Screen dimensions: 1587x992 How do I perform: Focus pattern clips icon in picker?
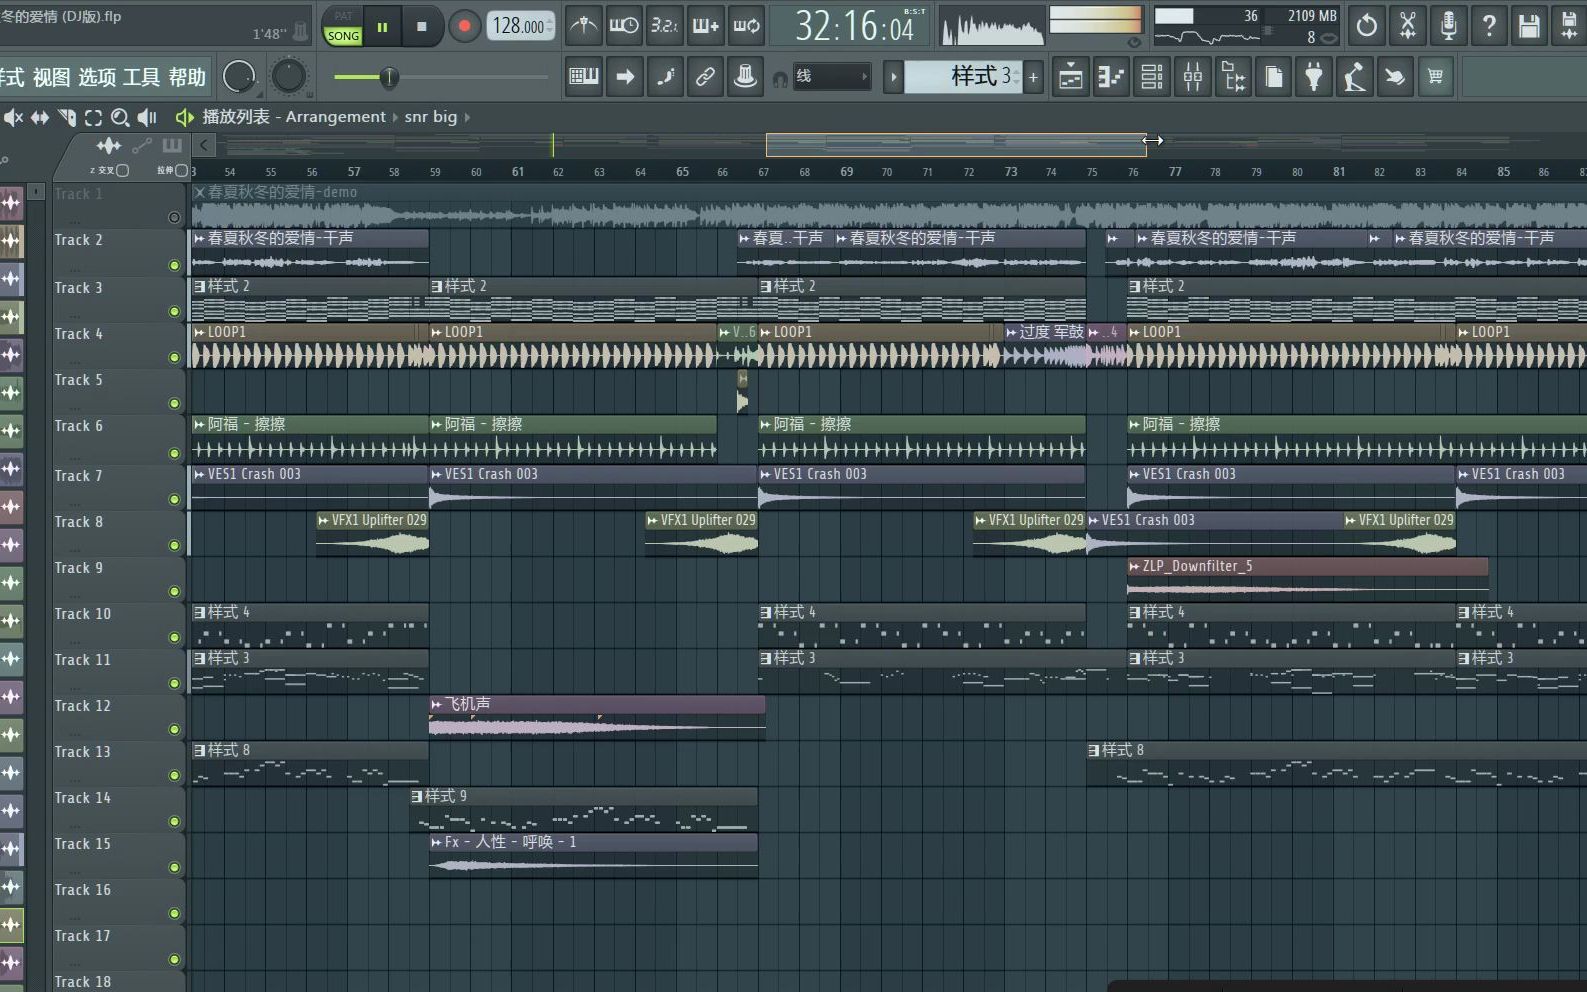pos(172,146)
